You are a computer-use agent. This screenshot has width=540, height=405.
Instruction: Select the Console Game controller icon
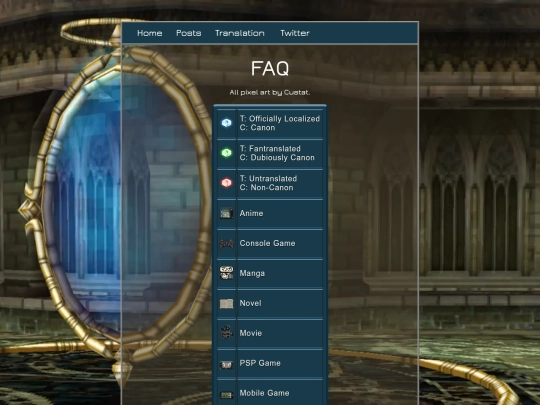[226, 243]
